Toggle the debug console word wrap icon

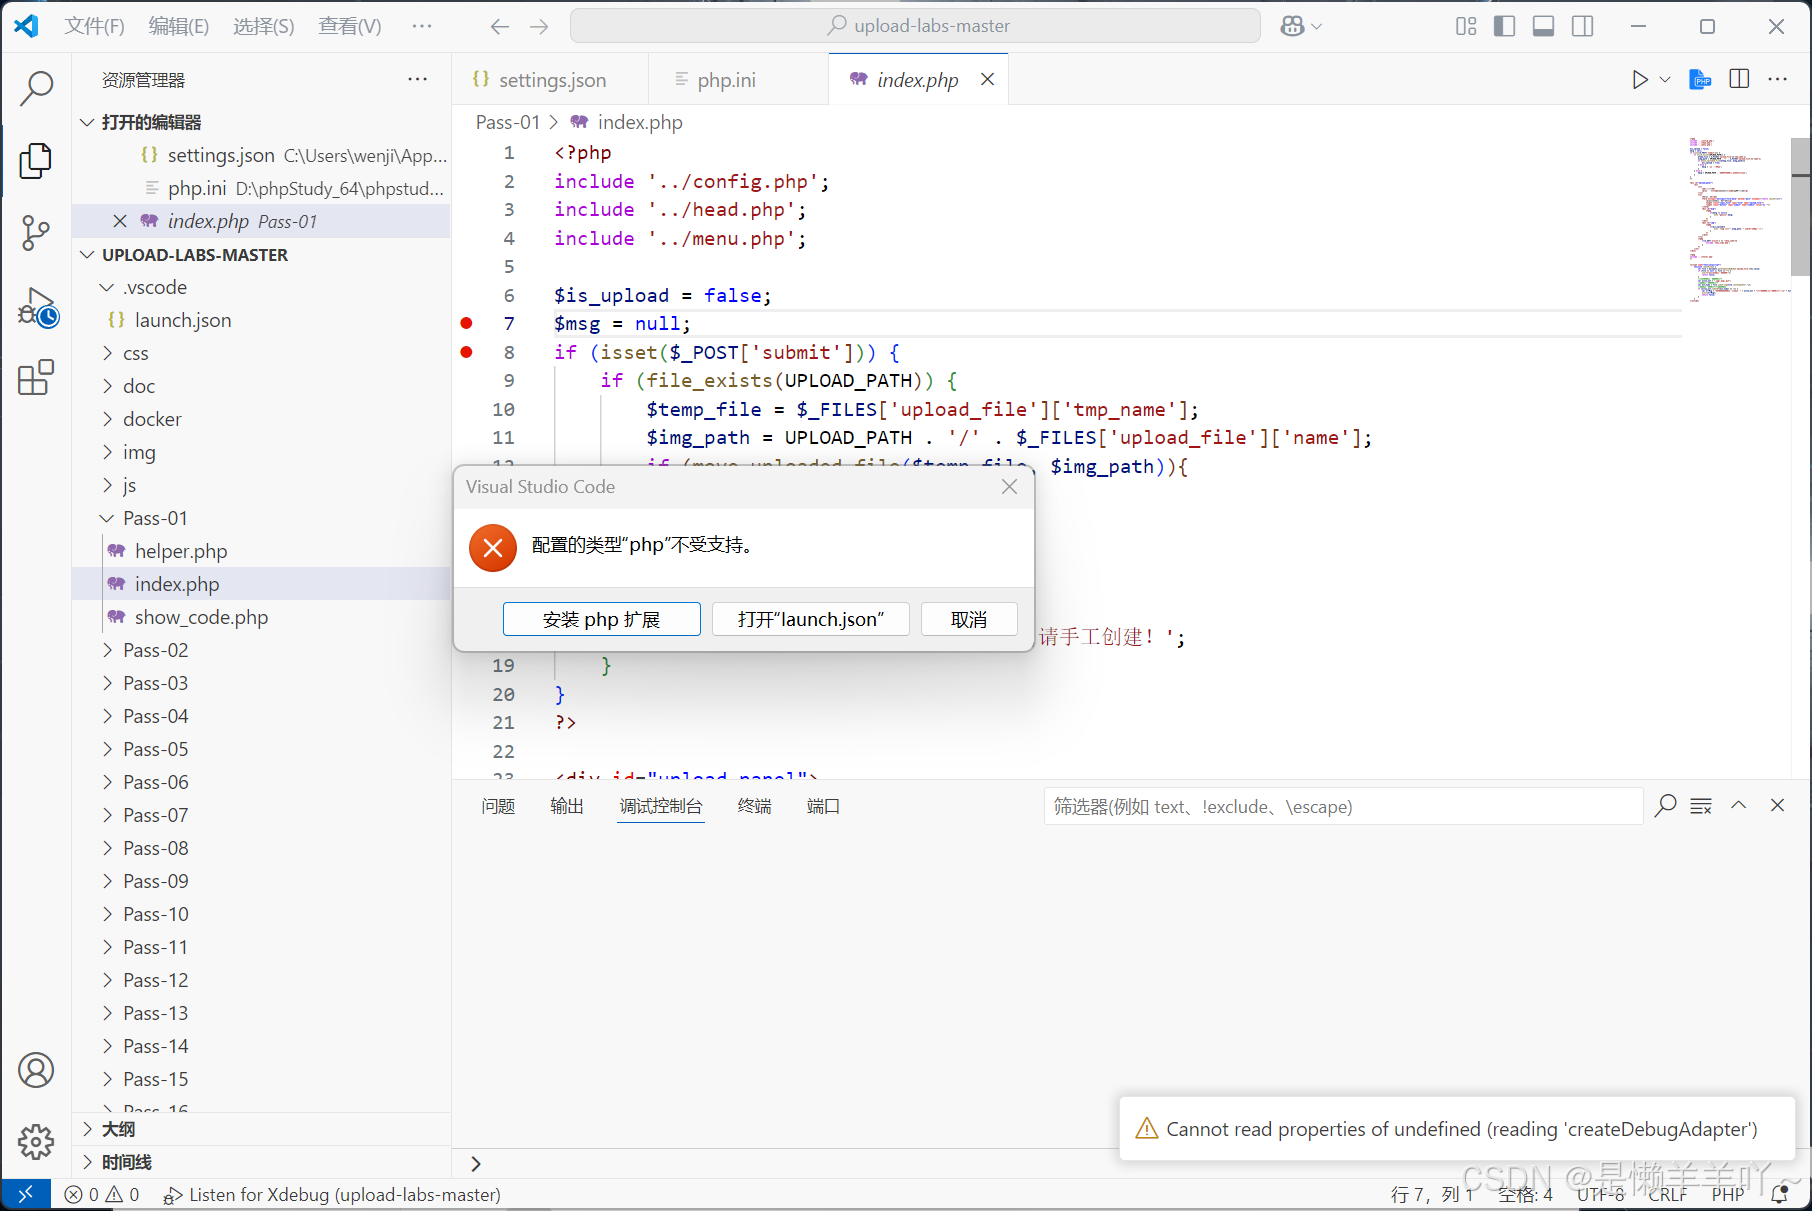(1701, 806)
